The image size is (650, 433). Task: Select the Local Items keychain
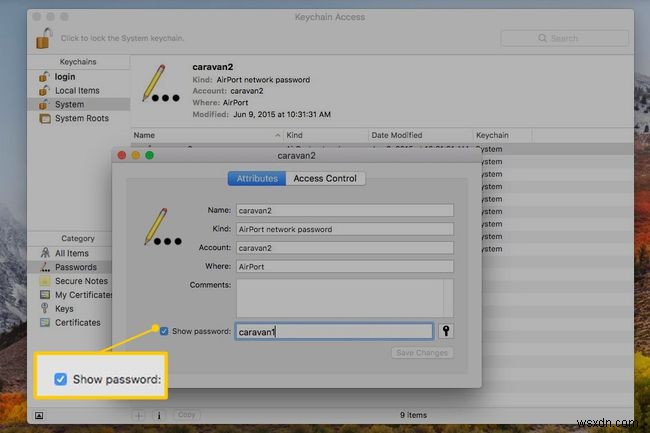click(78, 90)
